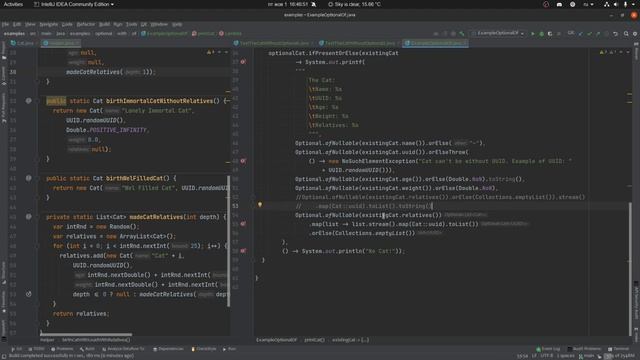Click the Git push arrow icon
The width and height of the screenshot is (640, 360).
(x=598, y=33)
